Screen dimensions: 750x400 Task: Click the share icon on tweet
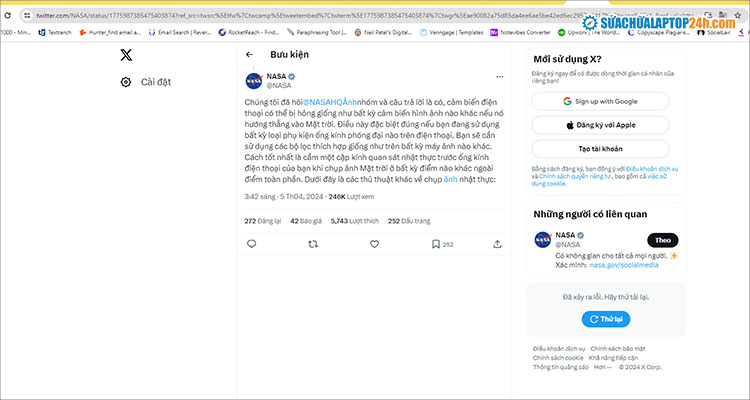(497, 243)
